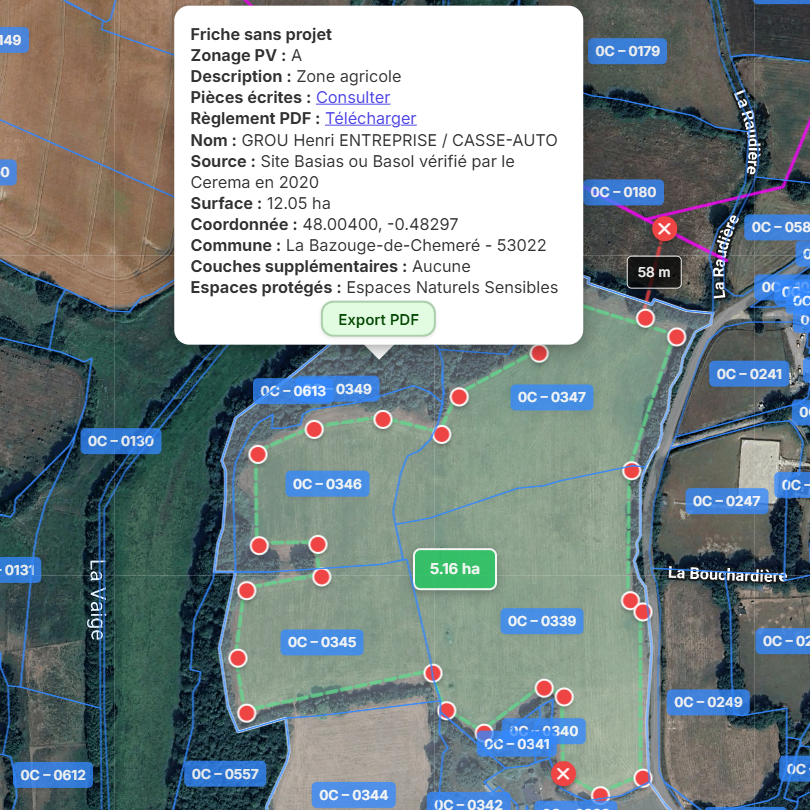
Task: Click the 0C-0180 parcel tag
Action: (623, 192)
